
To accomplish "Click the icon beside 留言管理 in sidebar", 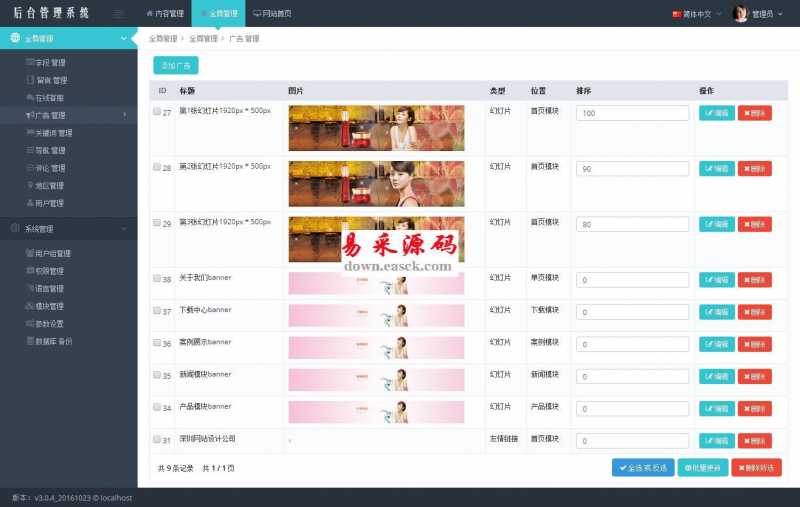I will pos(30,80).
